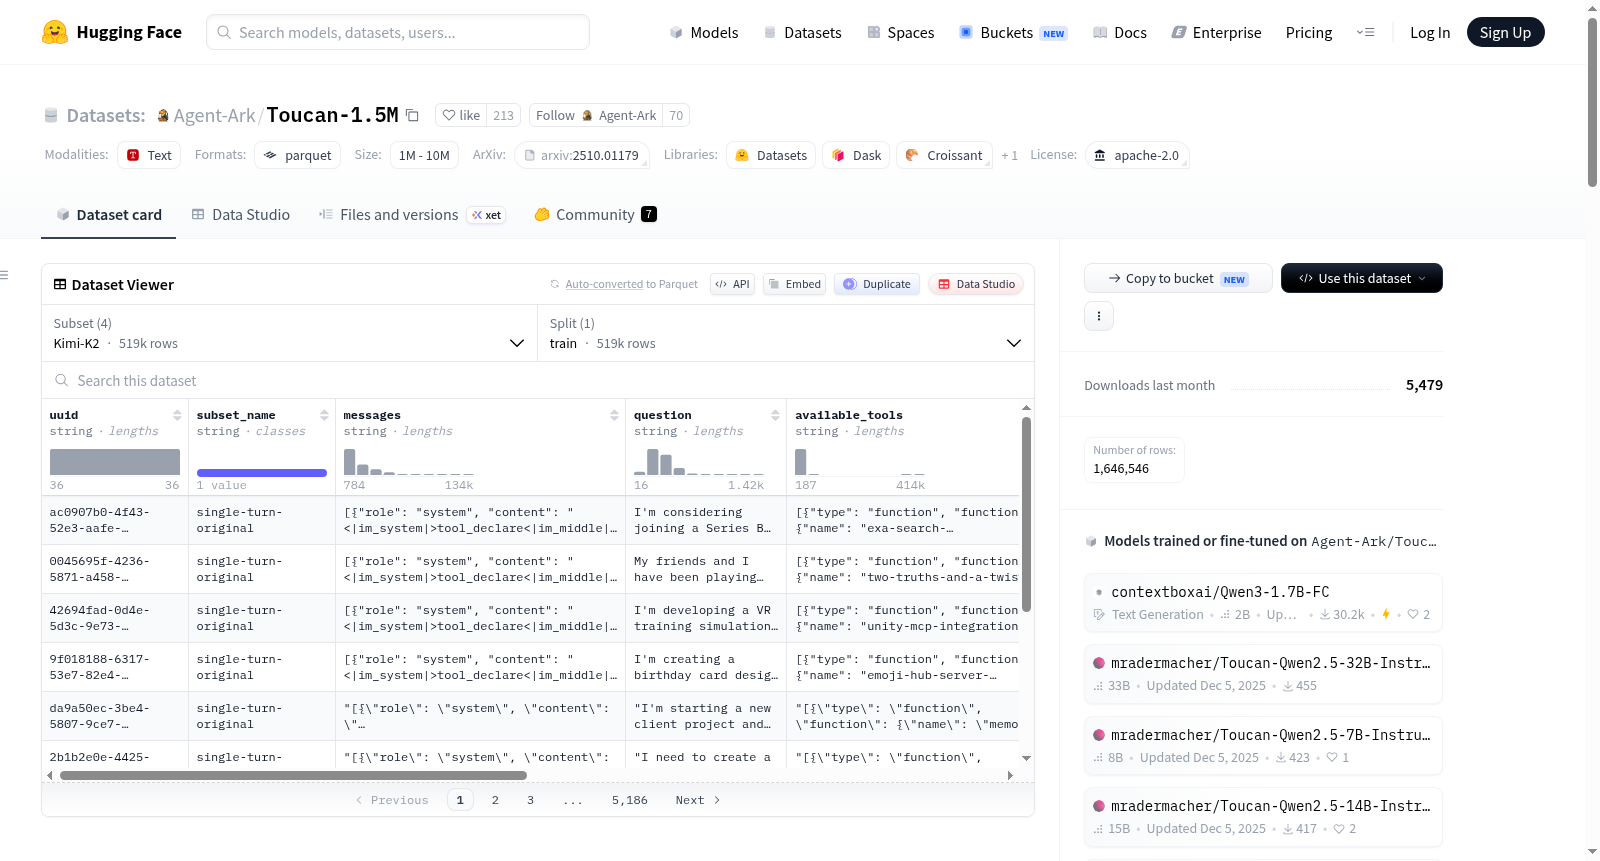Open Data Studio from the viewer header
Viewport: 1600px width, 861px height.
pyautogui.click(x=976, y=284)
